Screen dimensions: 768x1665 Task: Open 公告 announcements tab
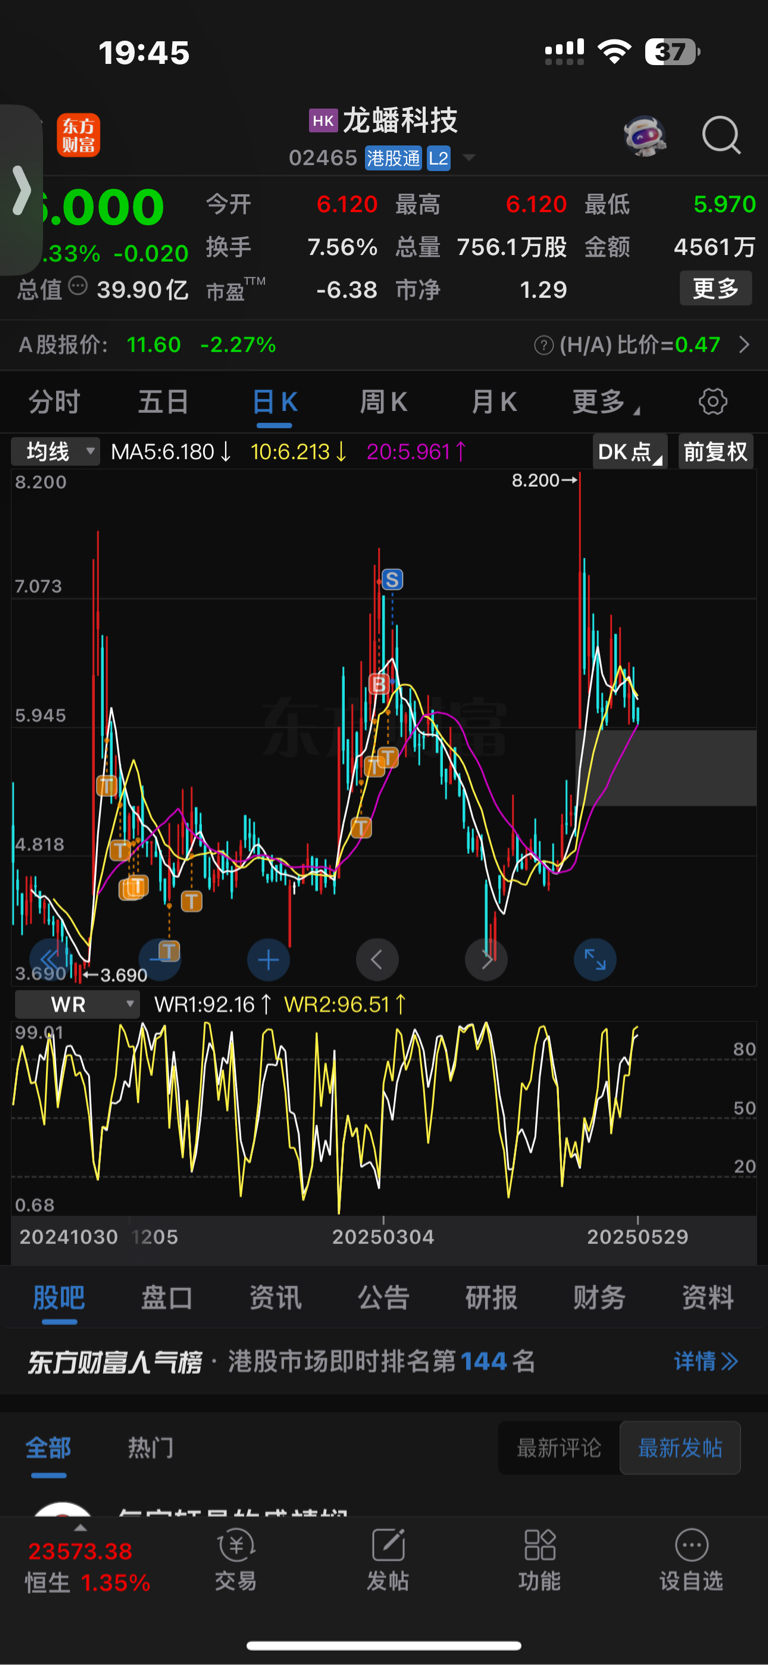point(383,1298)
